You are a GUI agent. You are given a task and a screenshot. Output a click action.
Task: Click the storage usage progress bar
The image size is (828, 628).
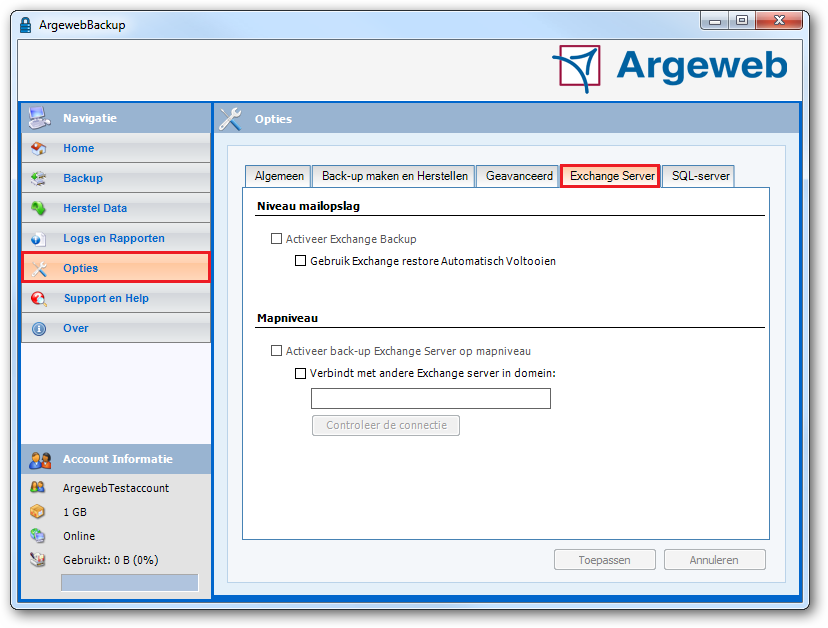(129, 583)
